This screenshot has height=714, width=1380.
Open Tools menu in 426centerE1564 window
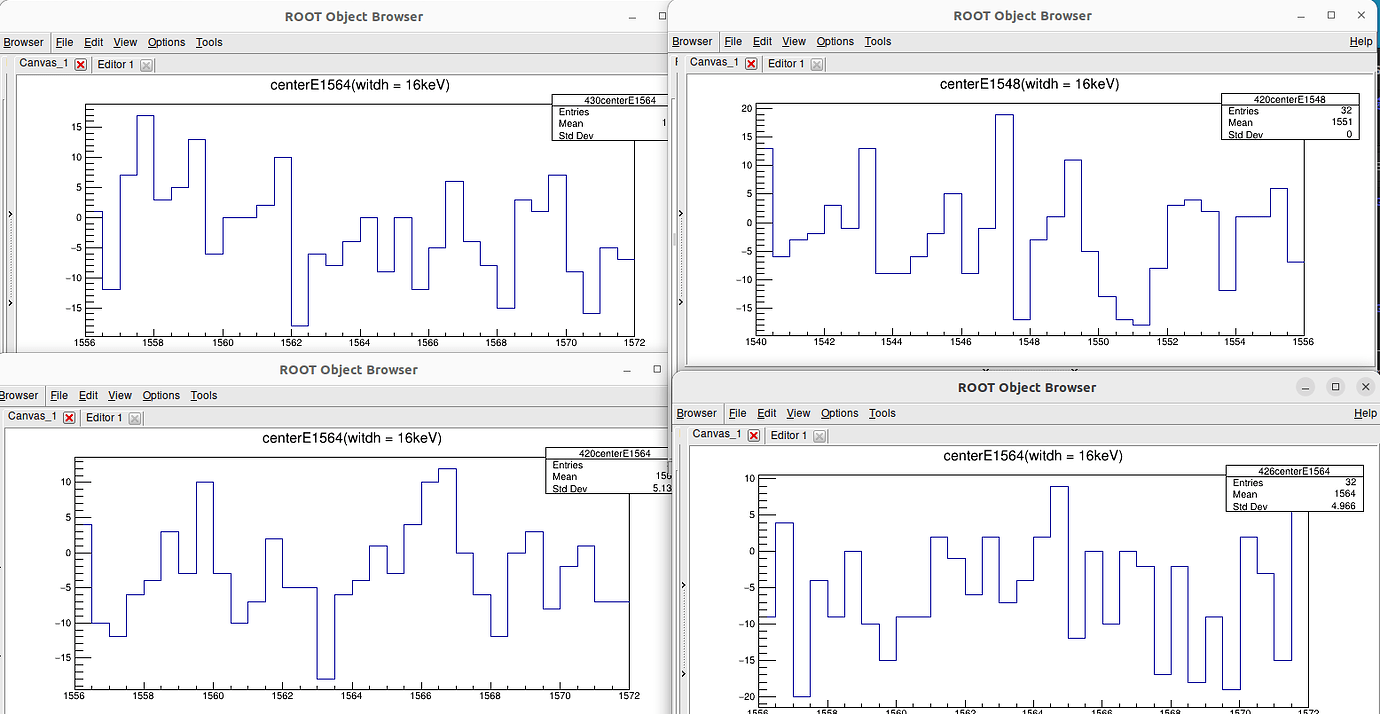[882, 414]
